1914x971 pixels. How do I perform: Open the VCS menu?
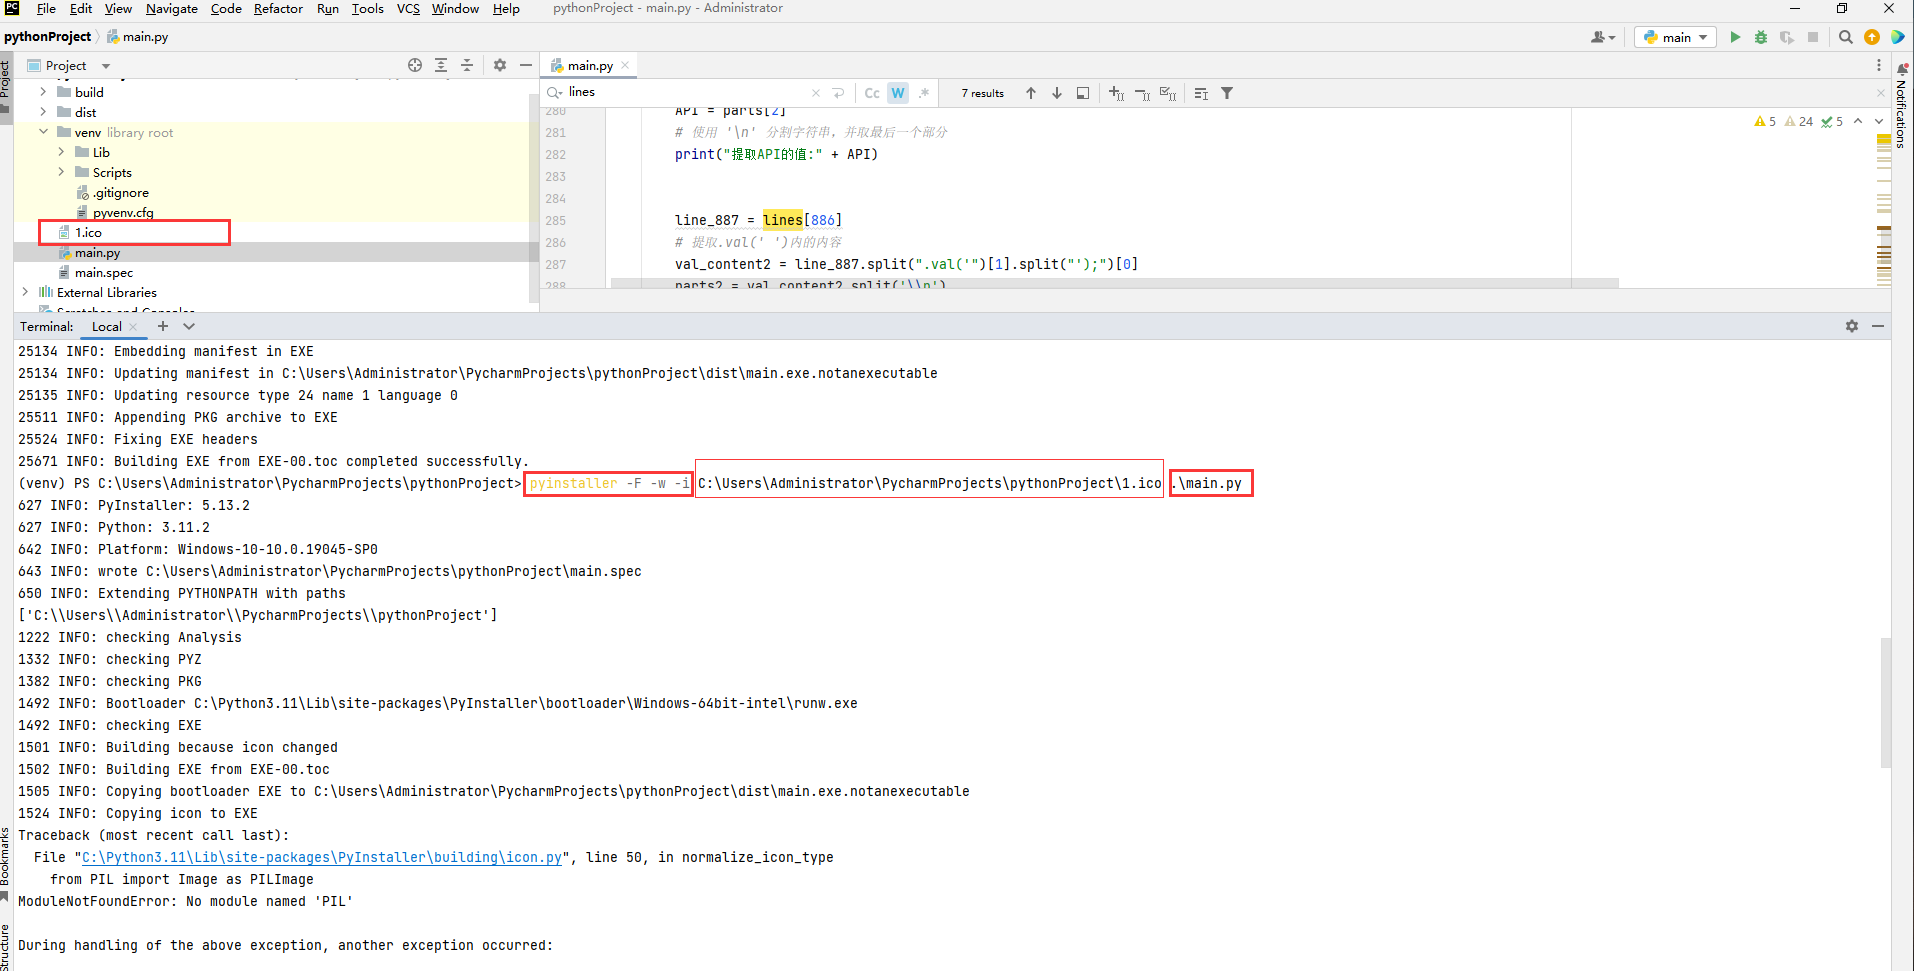pyautogui.click(x=408, y=9)
